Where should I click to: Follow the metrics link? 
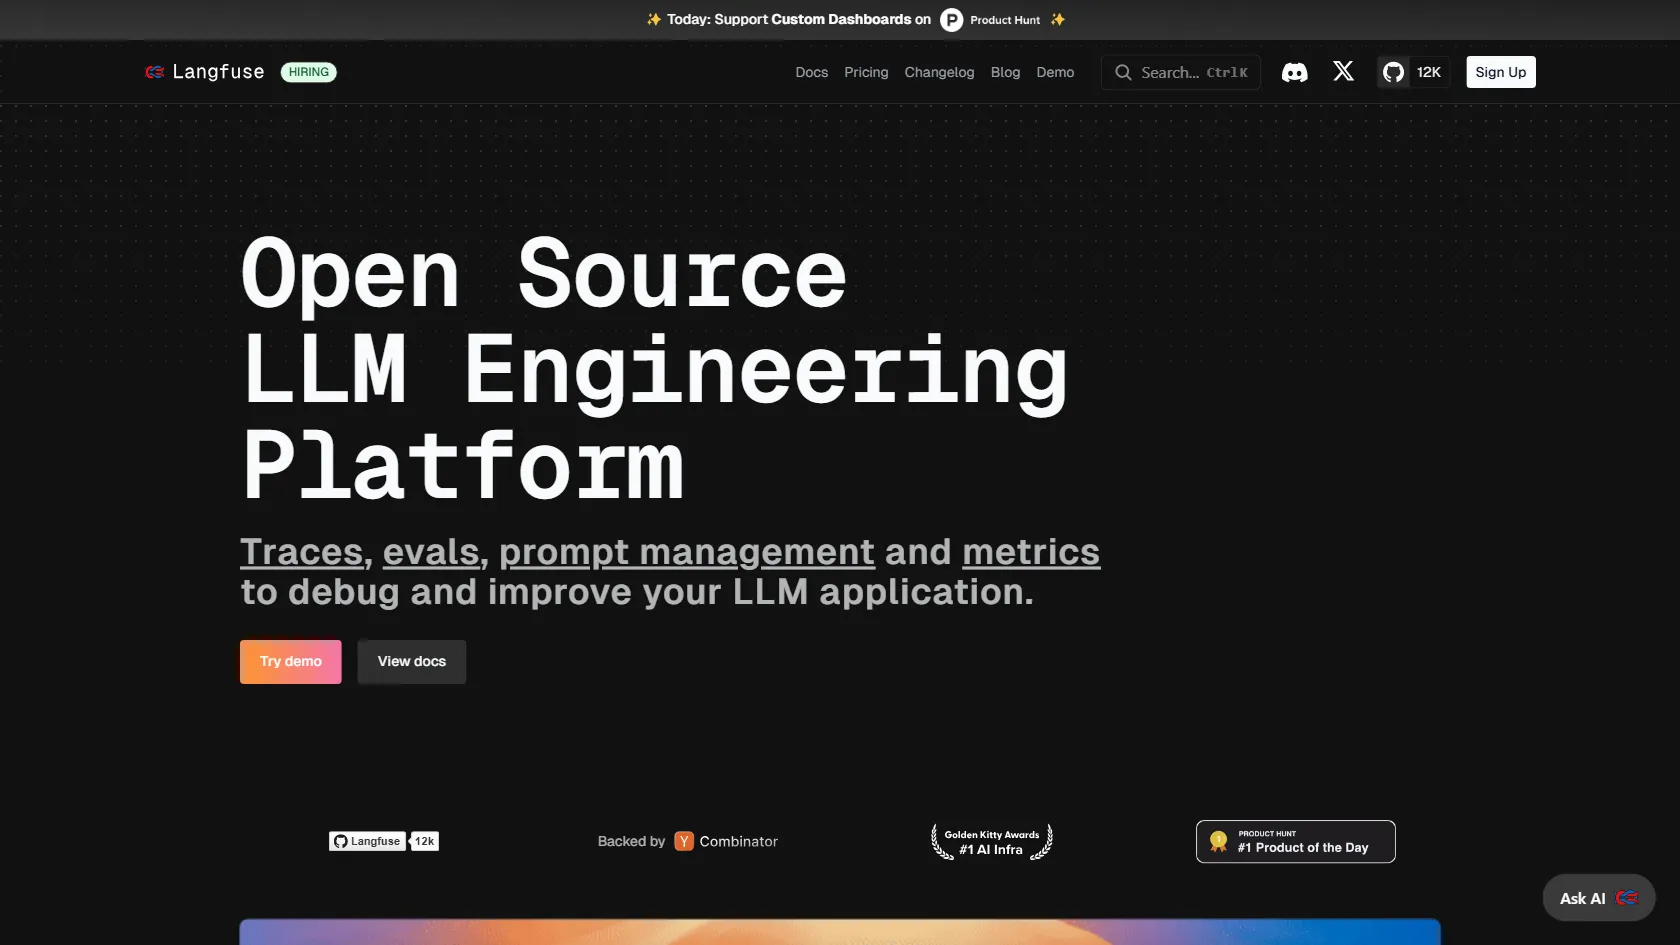(x=1031, y=552)
